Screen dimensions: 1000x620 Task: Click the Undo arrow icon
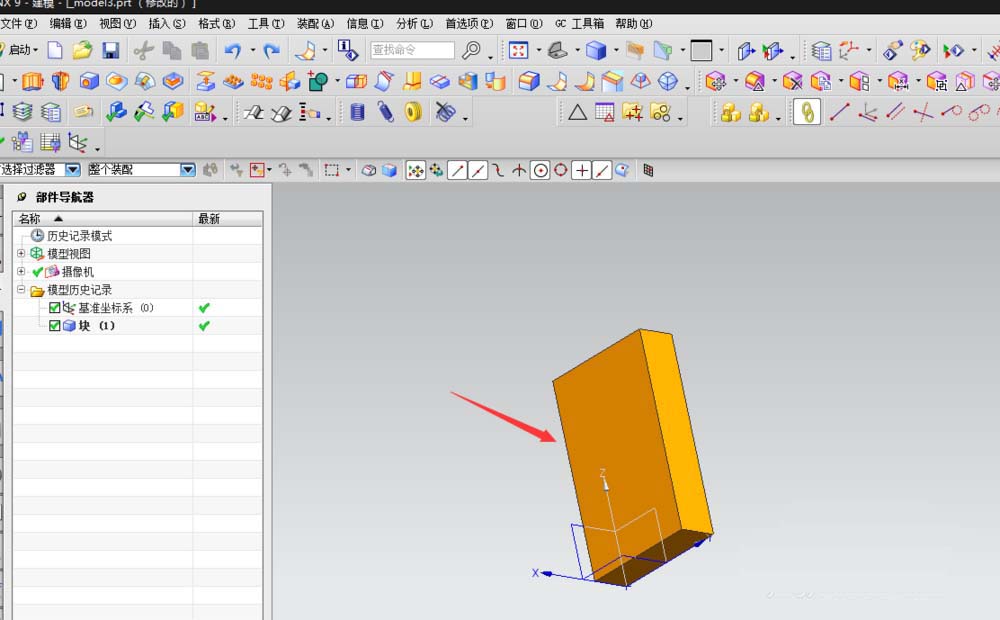coord(233,50)
